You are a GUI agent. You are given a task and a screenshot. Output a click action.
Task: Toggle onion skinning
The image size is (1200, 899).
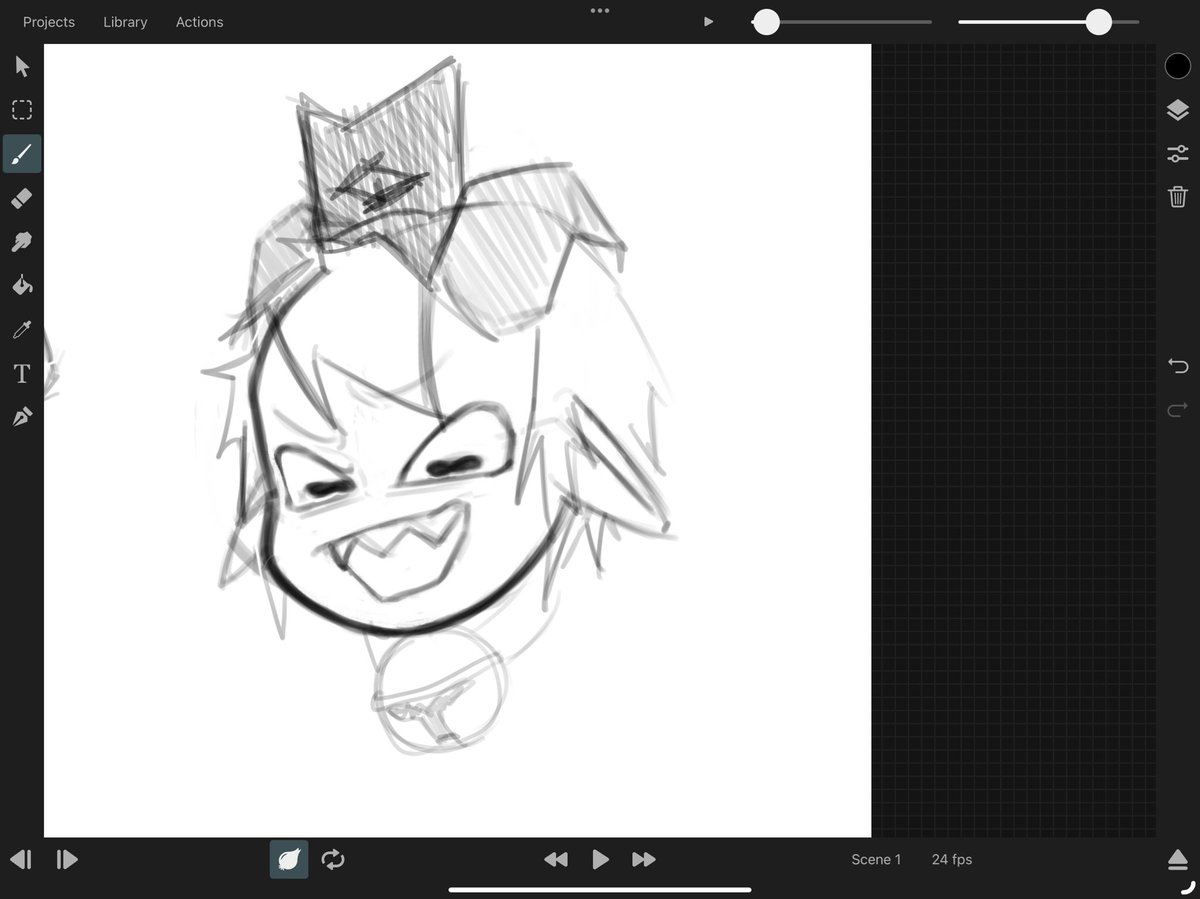(x=289, y=859)
